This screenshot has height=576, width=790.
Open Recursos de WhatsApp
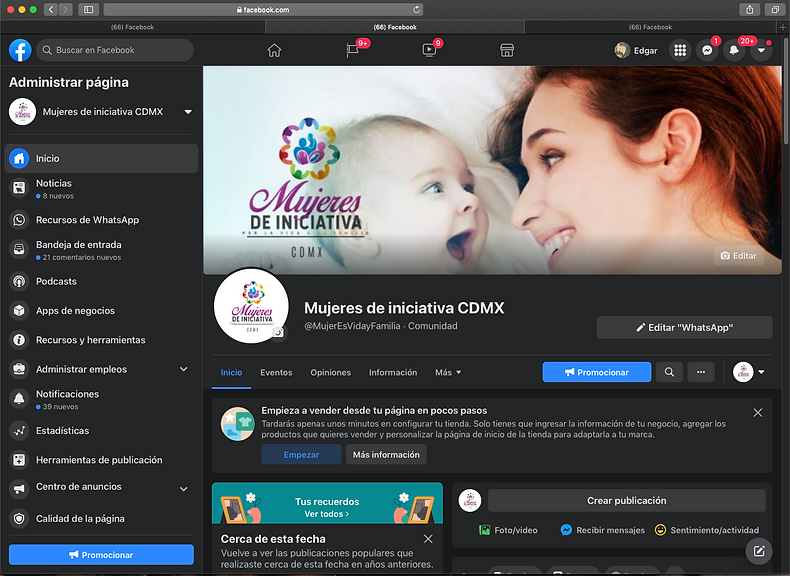point(101,220)
